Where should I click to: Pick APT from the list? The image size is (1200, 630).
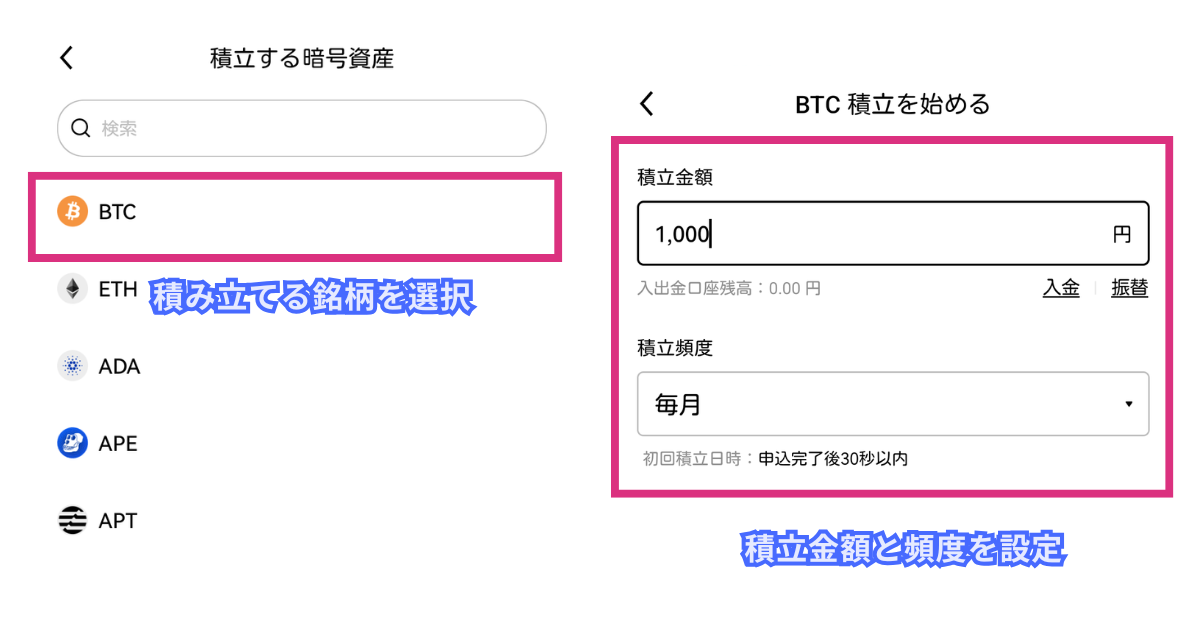(117, 520)
